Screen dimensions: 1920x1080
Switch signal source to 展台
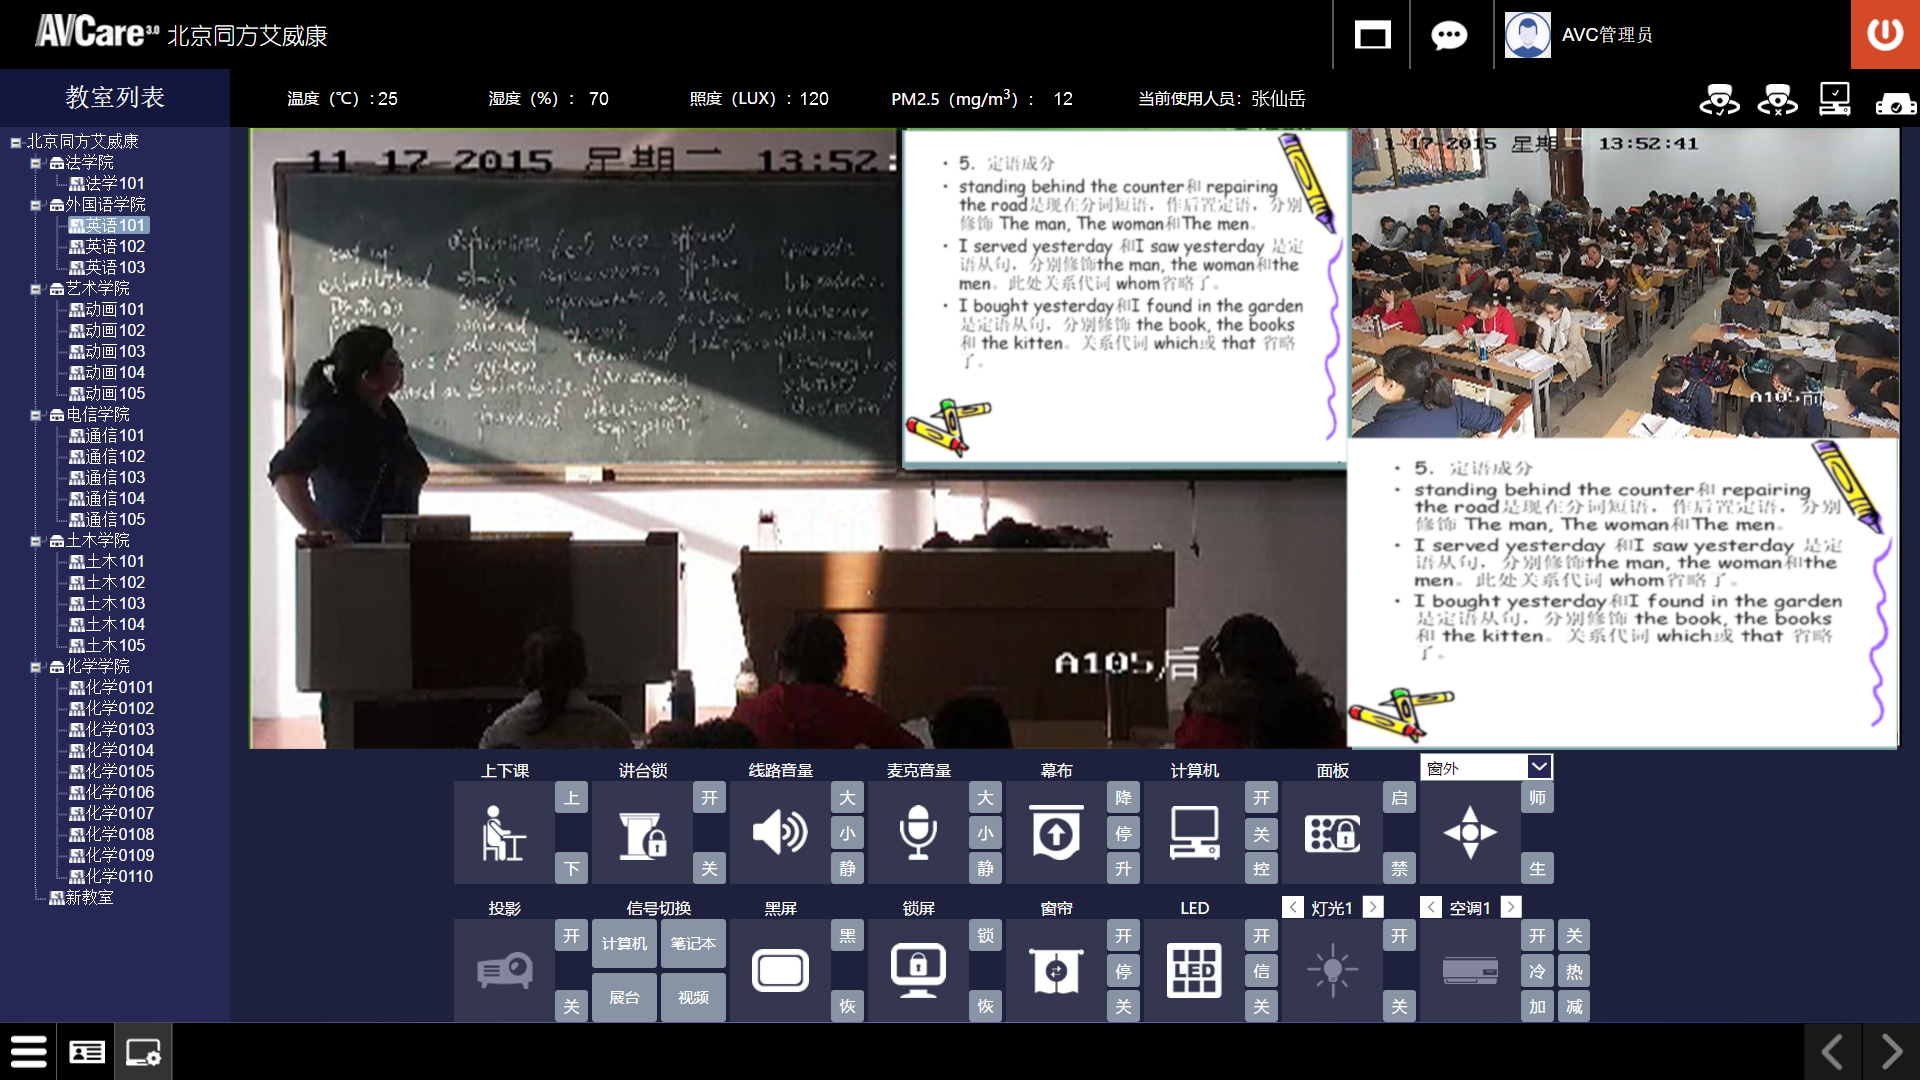[x=624, y=998]
